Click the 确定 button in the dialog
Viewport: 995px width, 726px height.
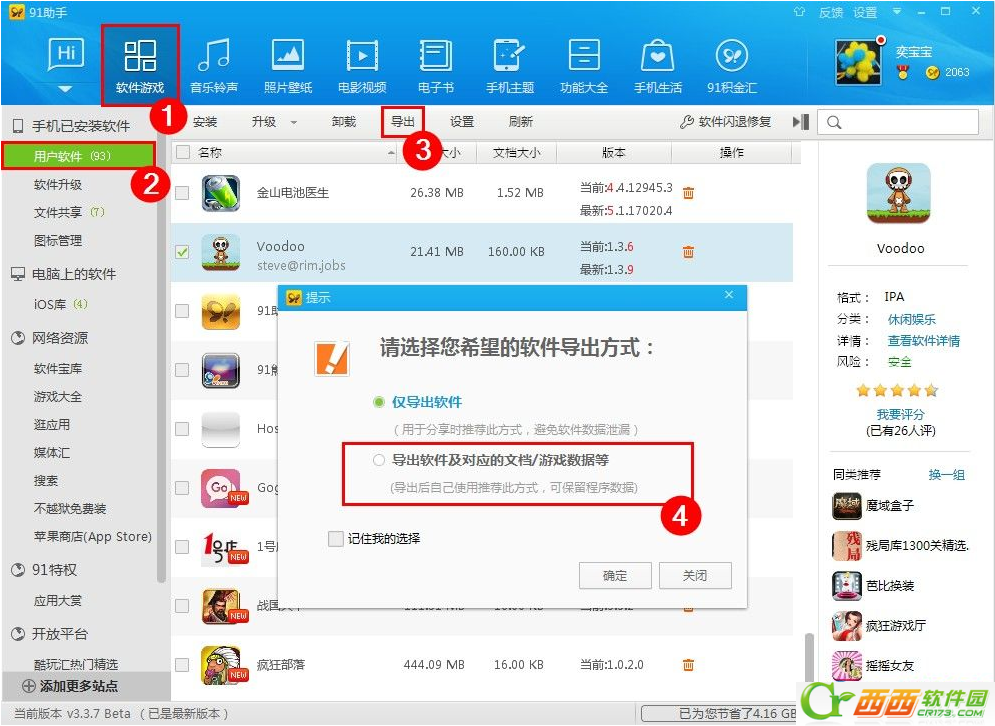(615, 576)
